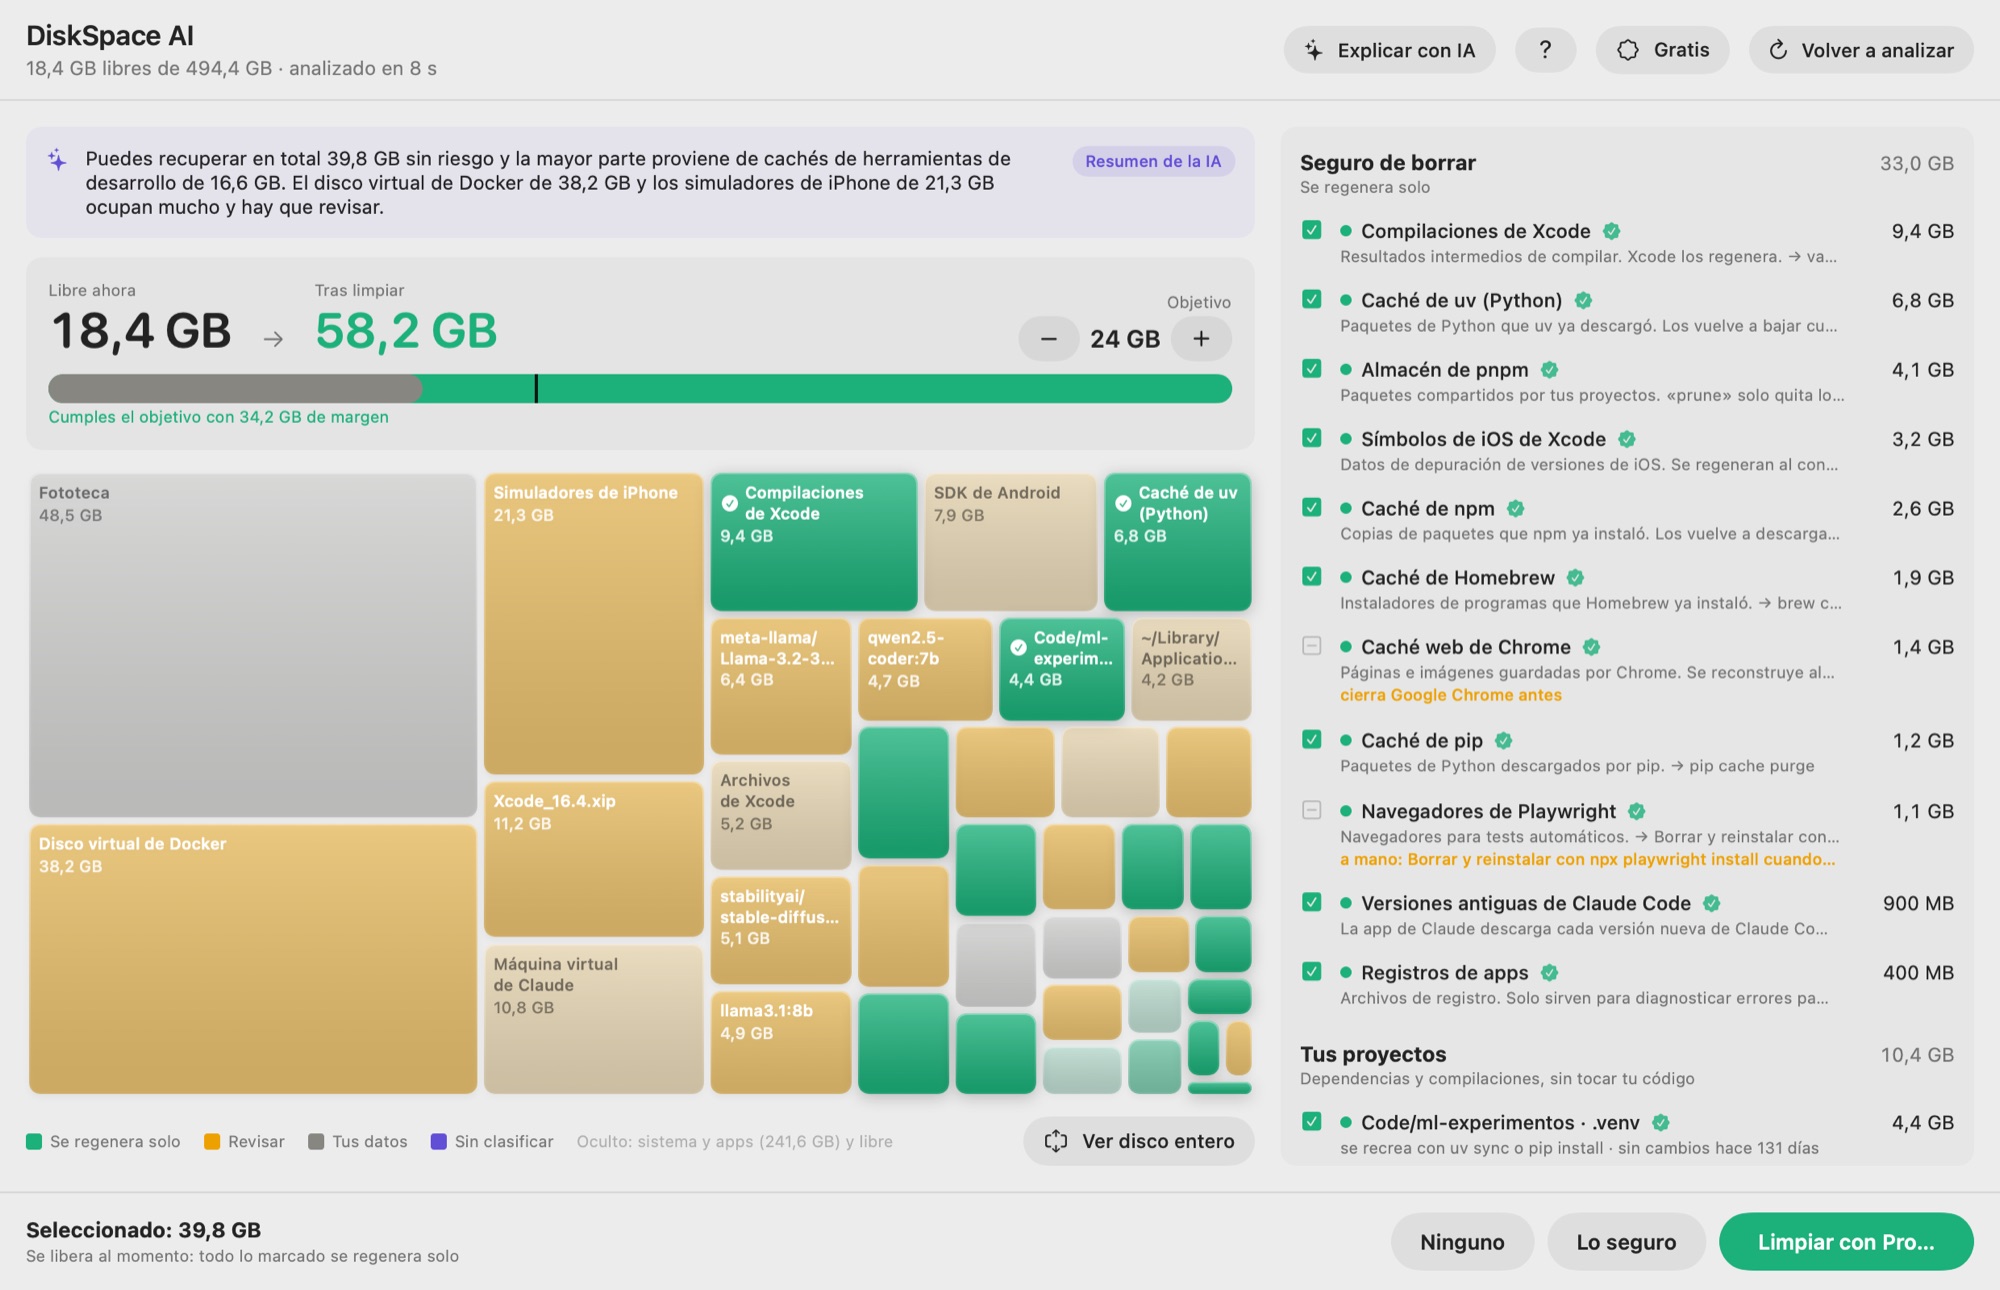Click Limpiar con Pro button
The width and height of the screenshot is (2000, 1290).
[x=1846, y=1242]
